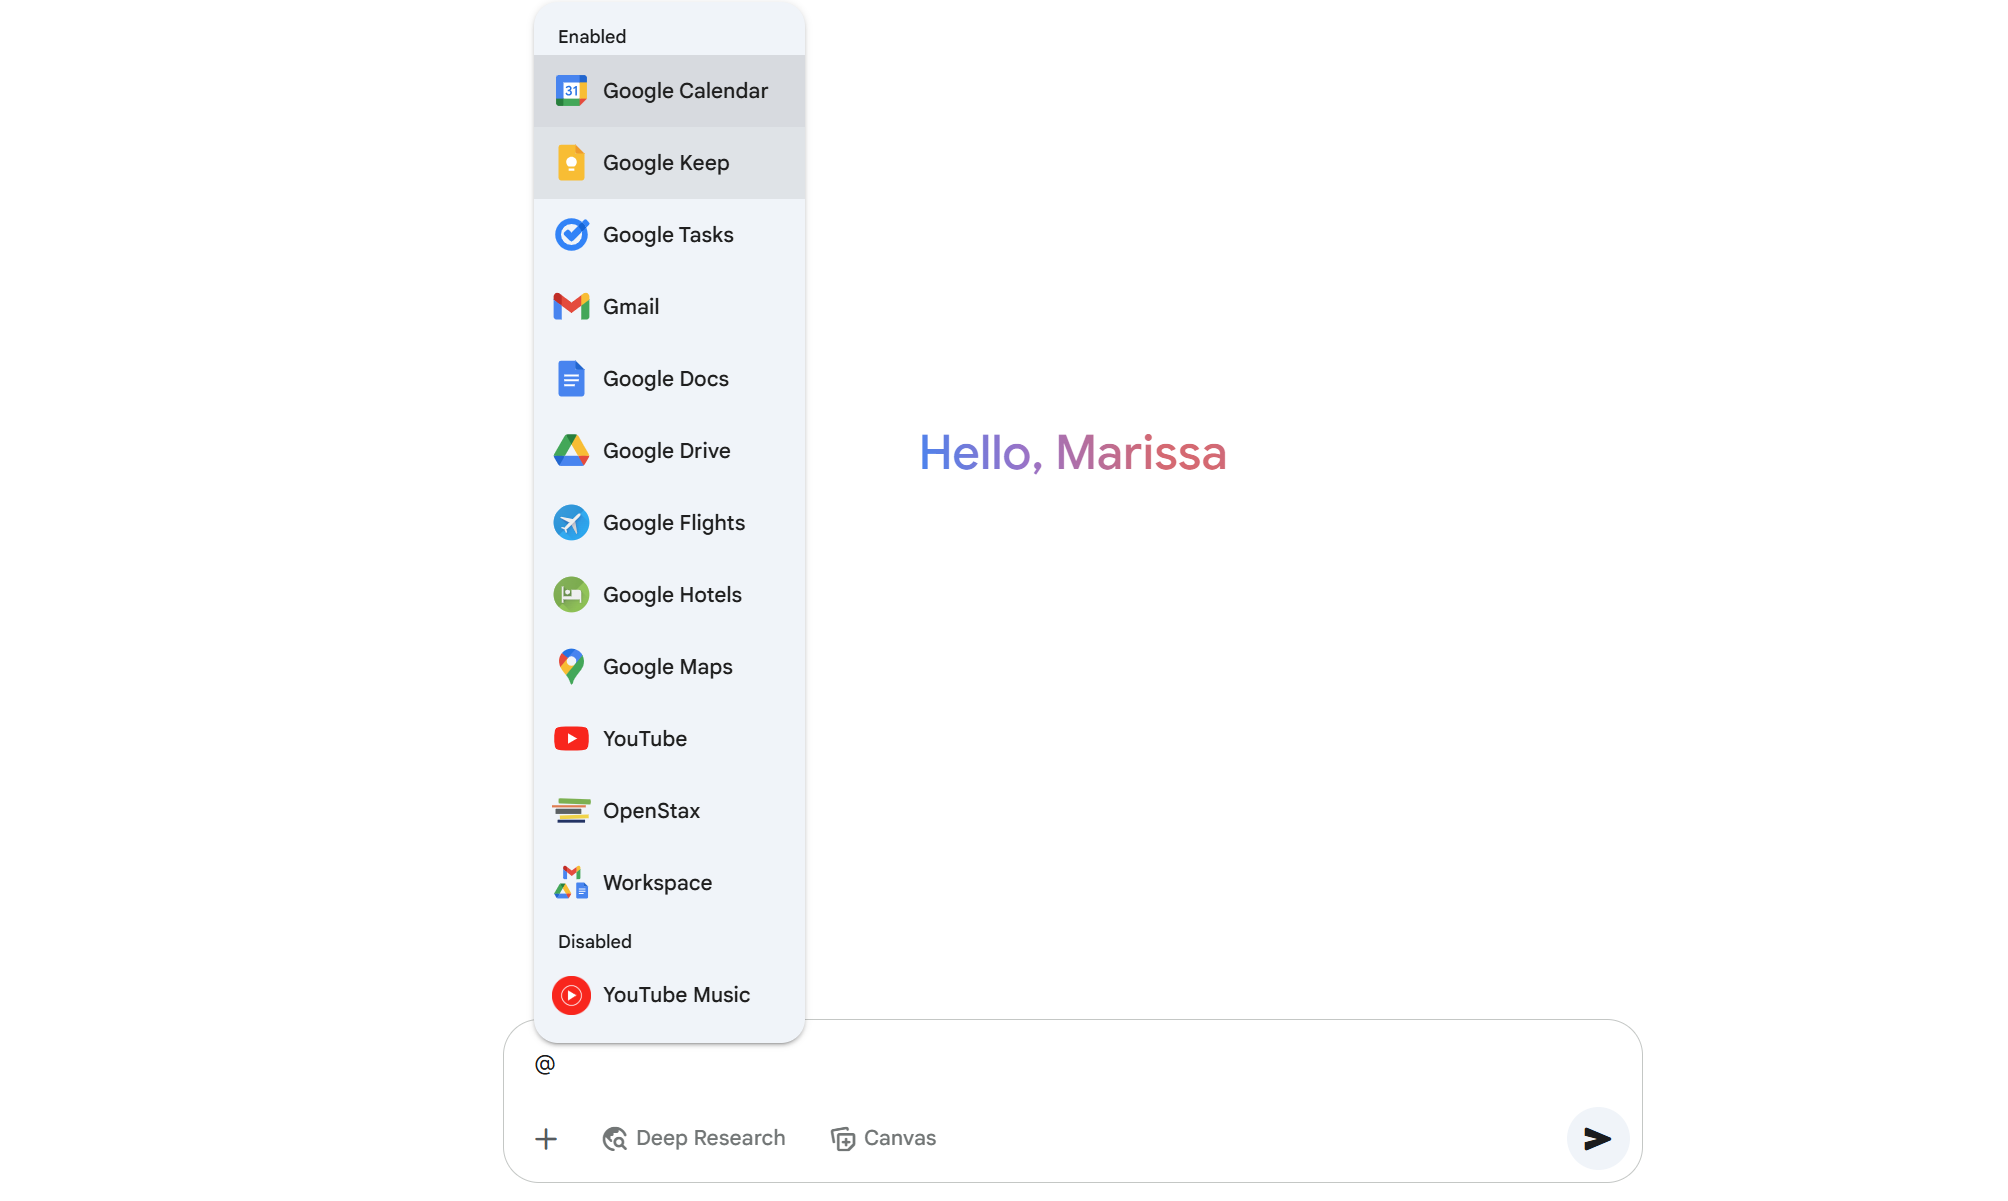This screenshot has width=2008, height=1201.
Task: Click the Google Flights airplane icon
Action: pyautogui.click(x=571, y=523)
